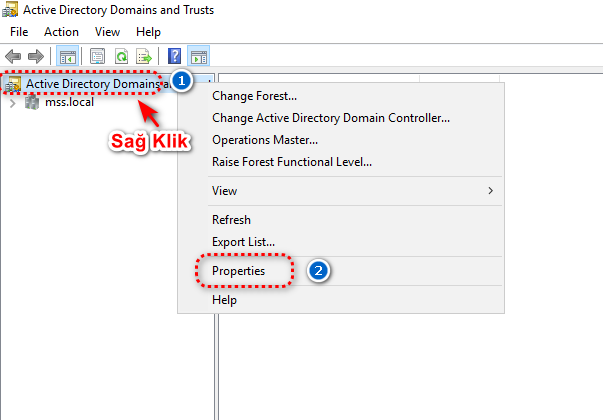Screen dimensions: 603x420
Task: Select Properties in the context menu
Action: [341, 271]
